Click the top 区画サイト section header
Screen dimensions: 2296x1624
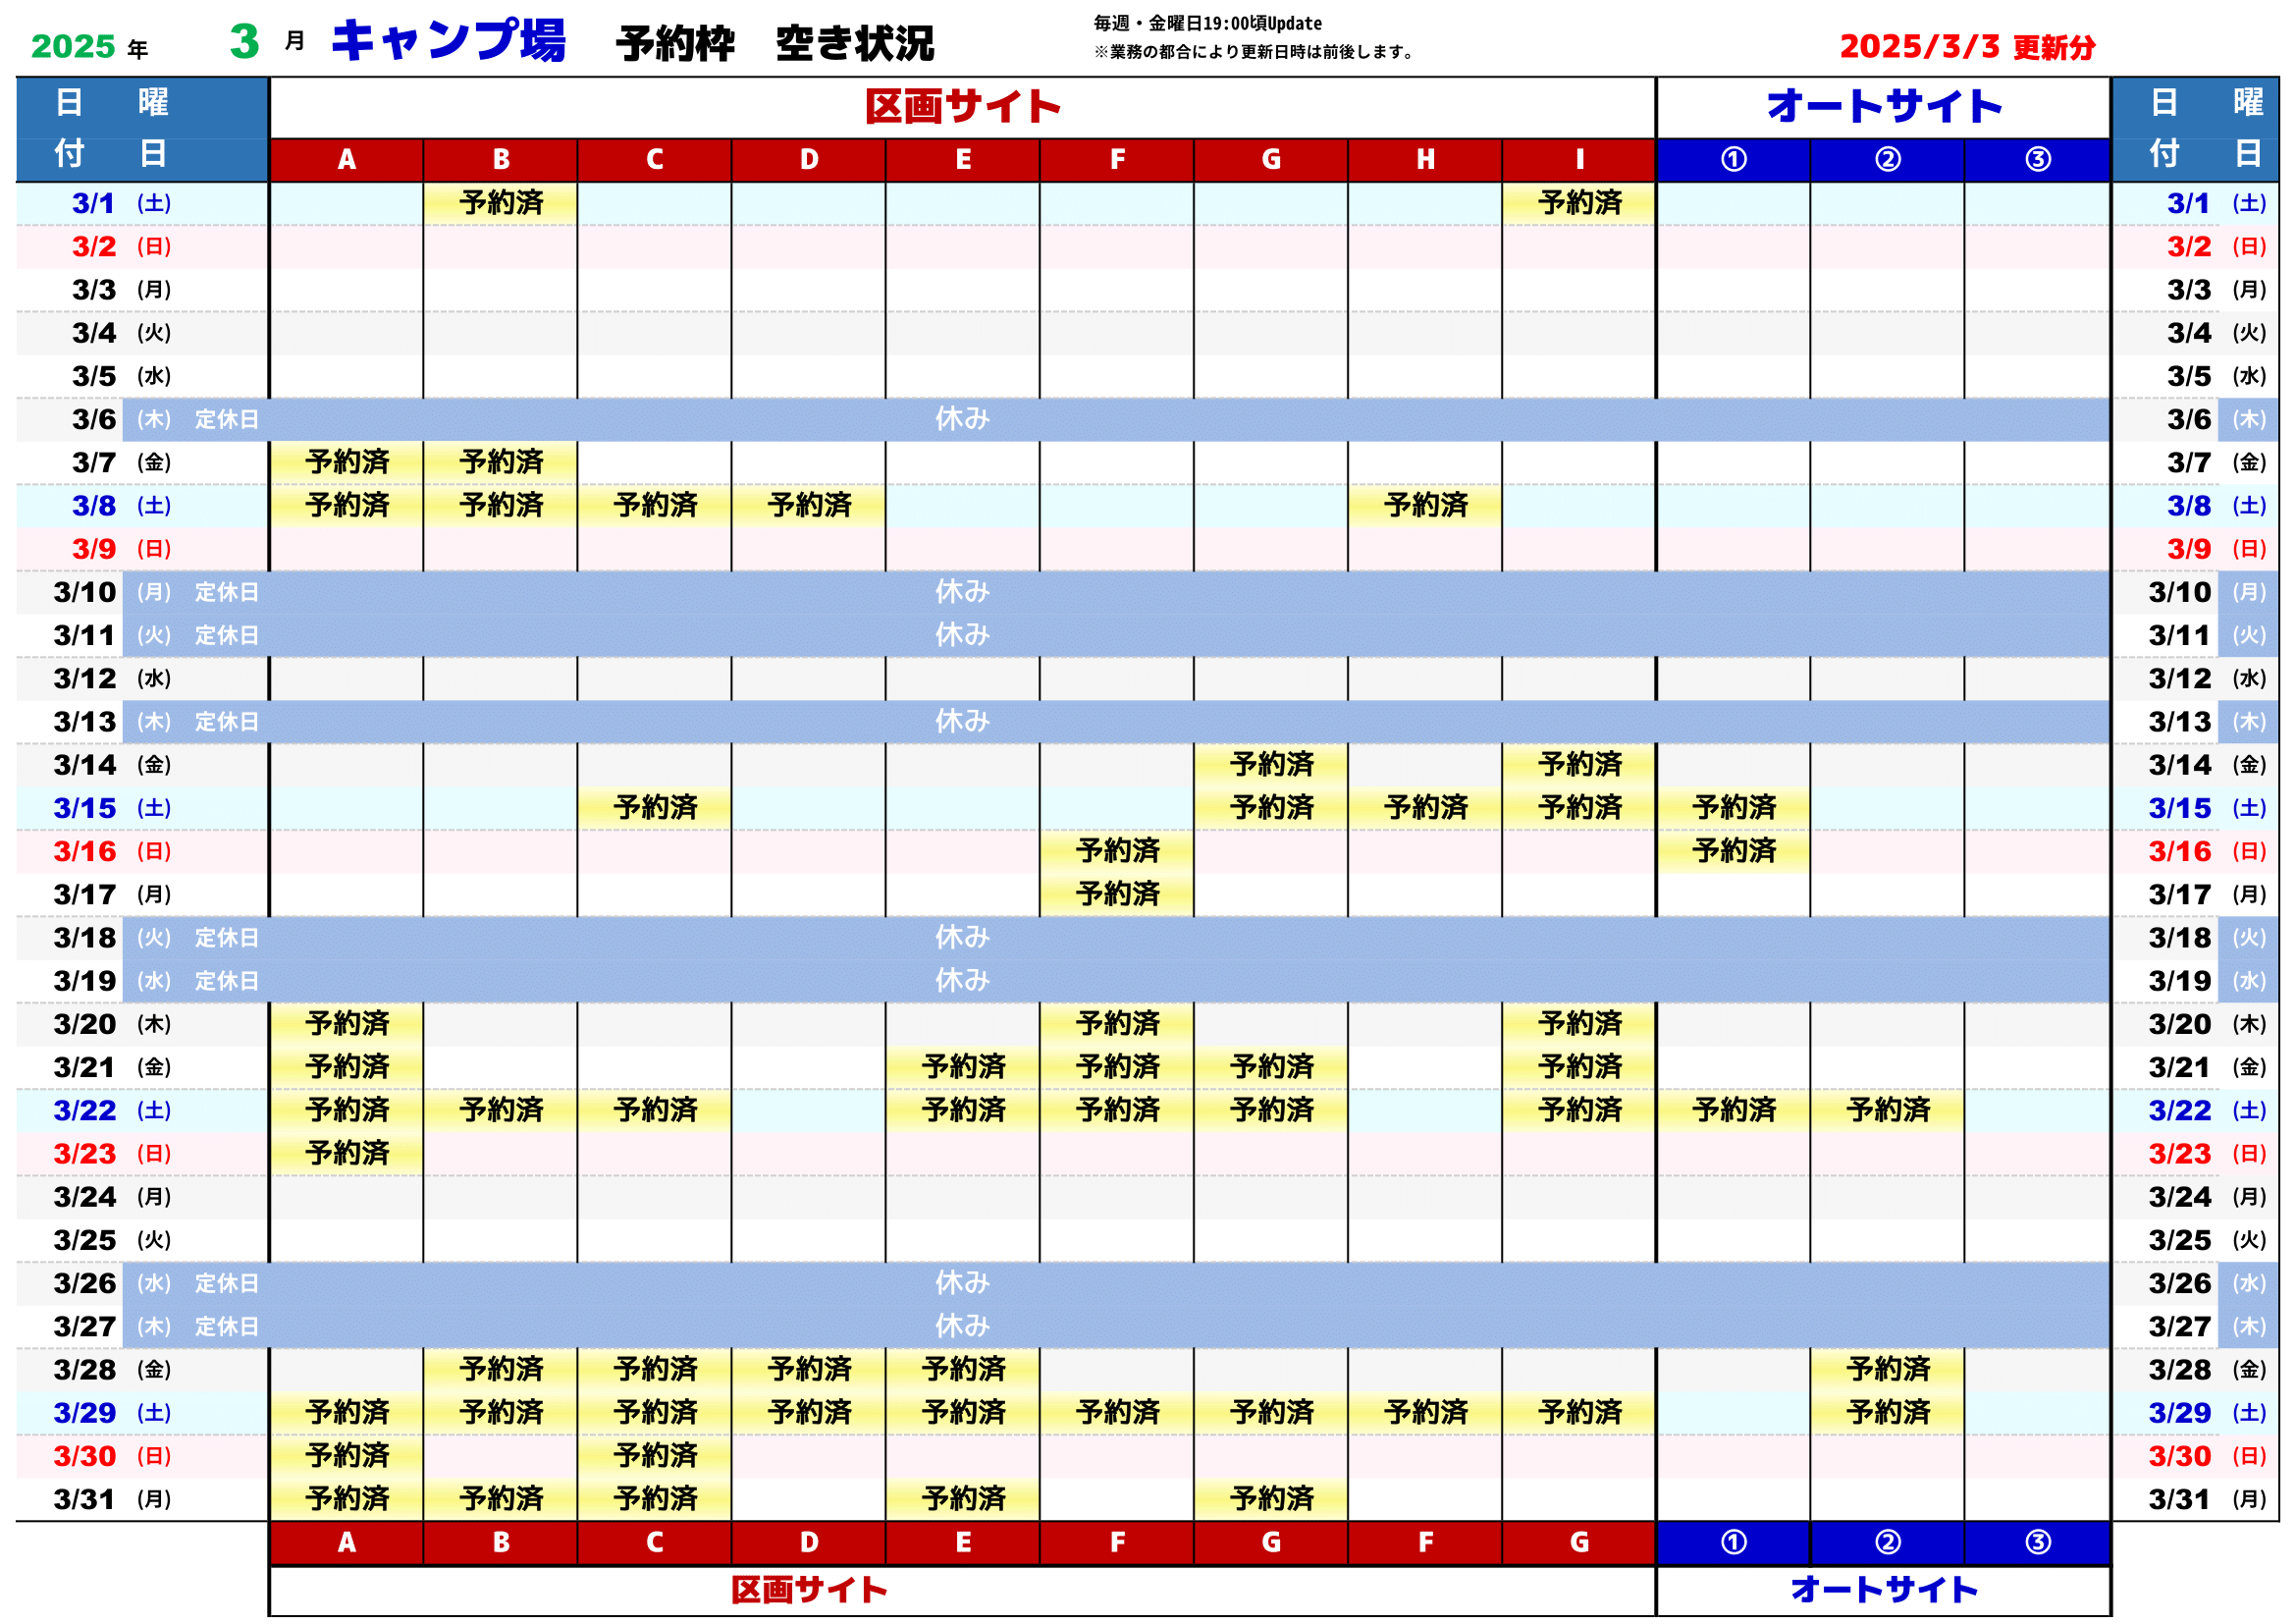(963, 107)
